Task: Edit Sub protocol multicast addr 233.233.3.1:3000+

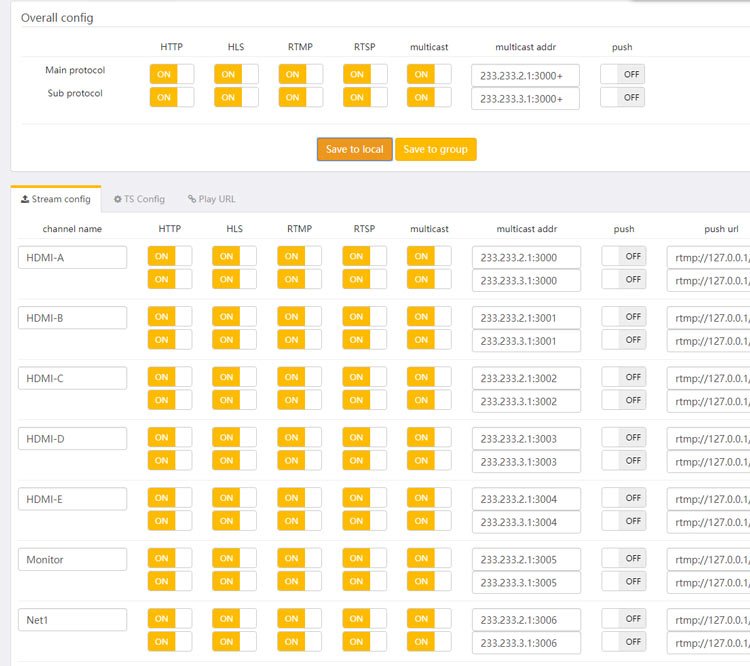Action: coord(525,99)
